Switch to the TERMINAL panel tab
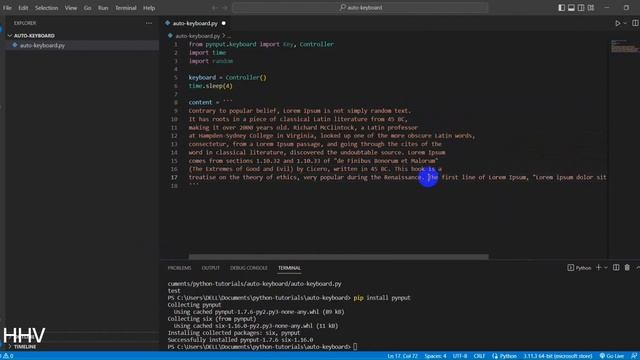Viewport: 640px width, 360px height. [289, 268]
